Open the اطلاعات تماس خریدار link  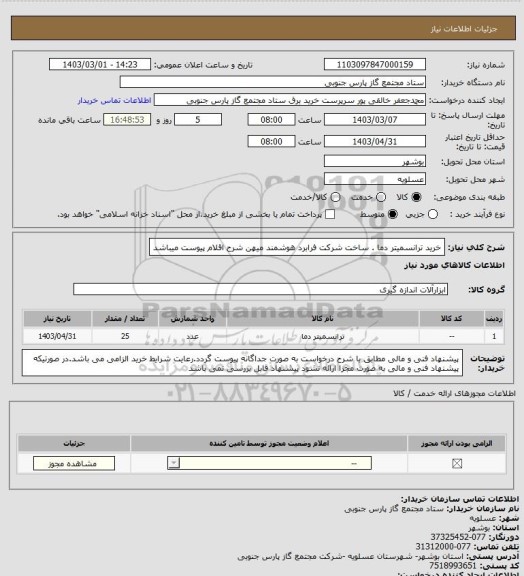click(x=114, y=100)
